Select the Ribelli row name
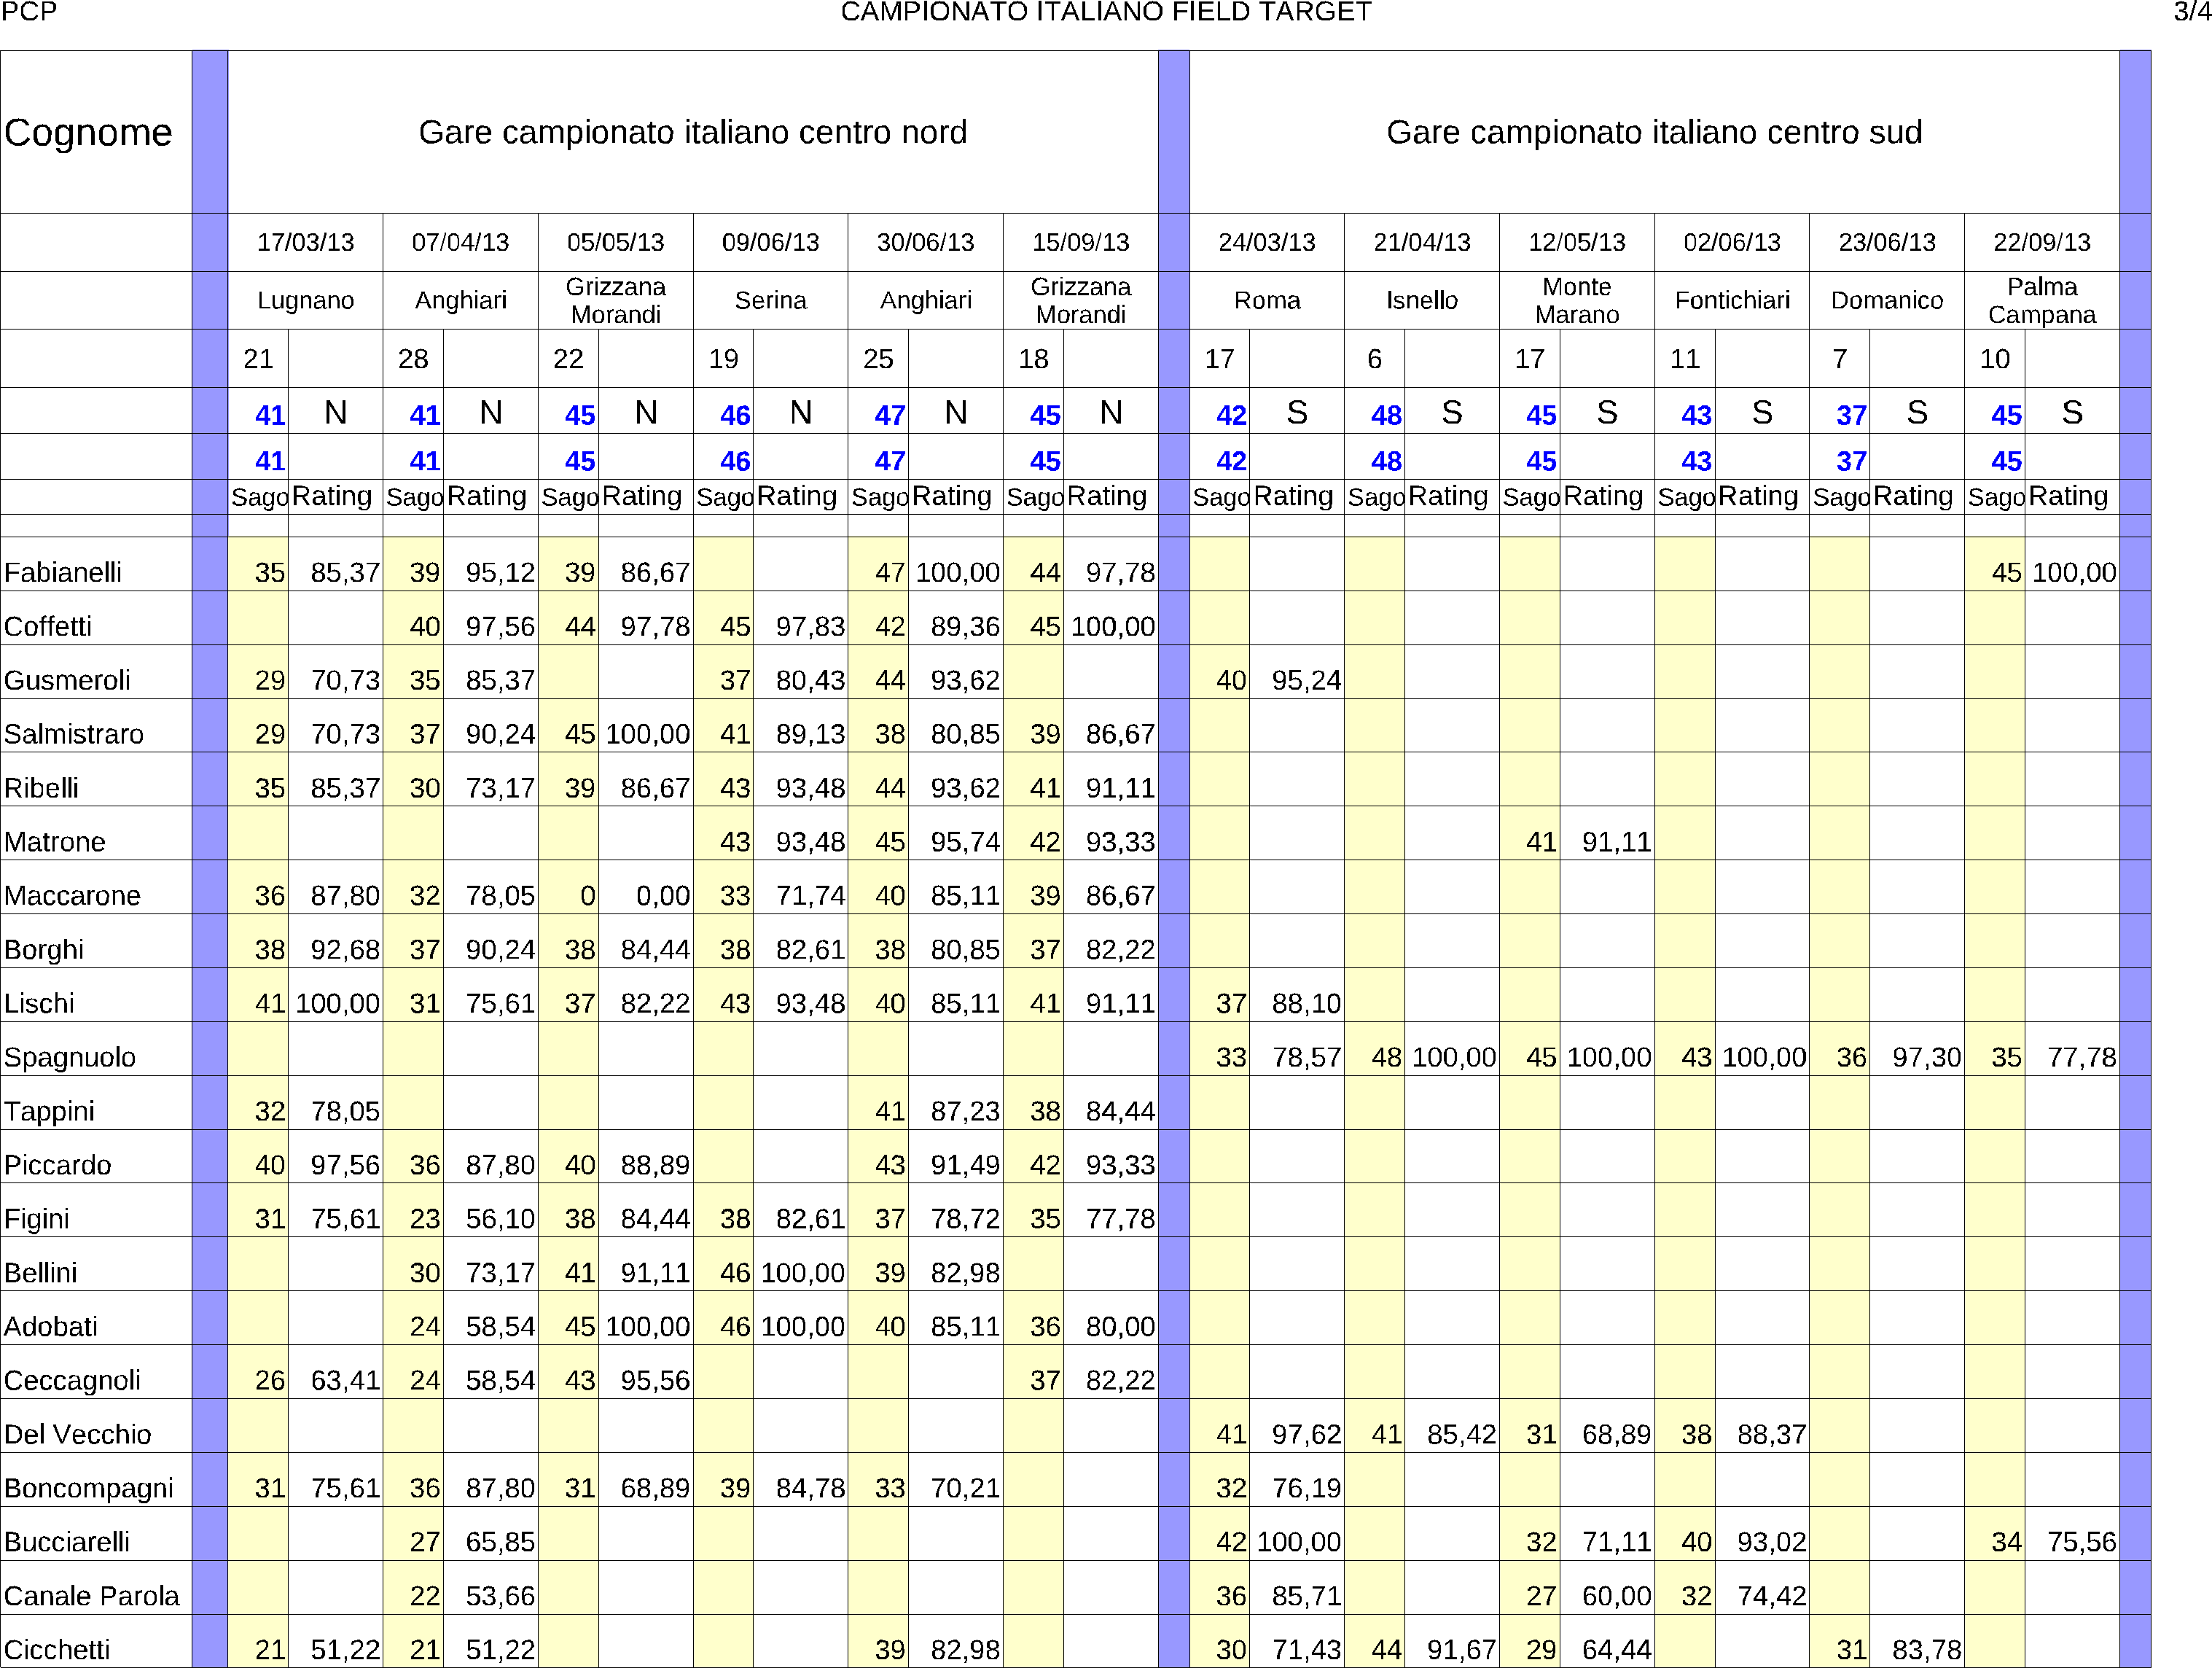The image size is (2212, 1668). [41, 788]
